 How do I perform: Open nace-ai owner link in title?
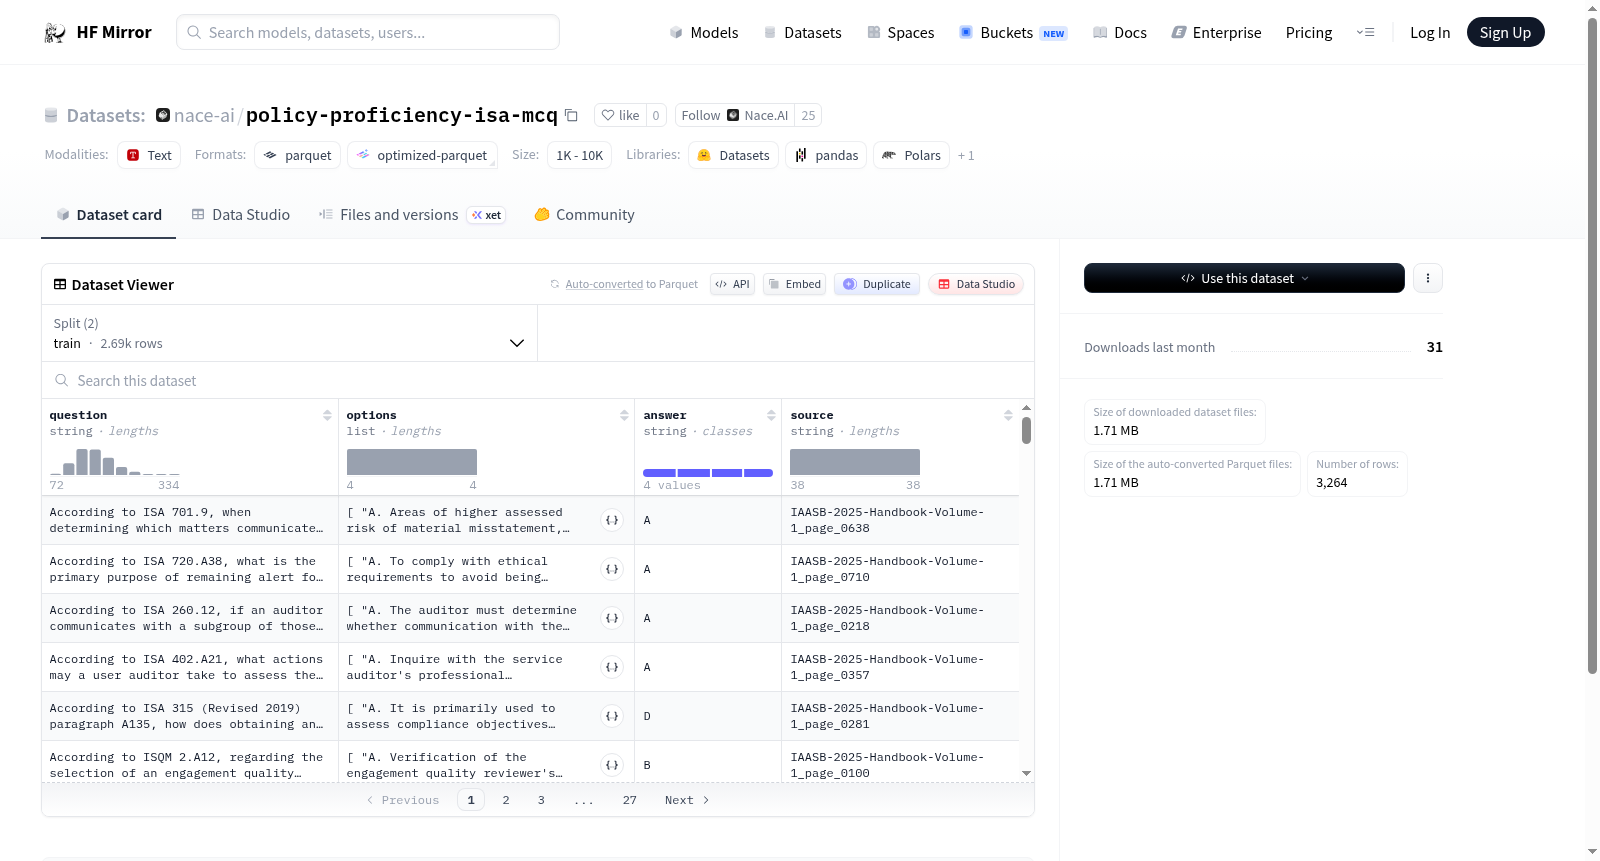pyautogui.click(x=204, y=115)
